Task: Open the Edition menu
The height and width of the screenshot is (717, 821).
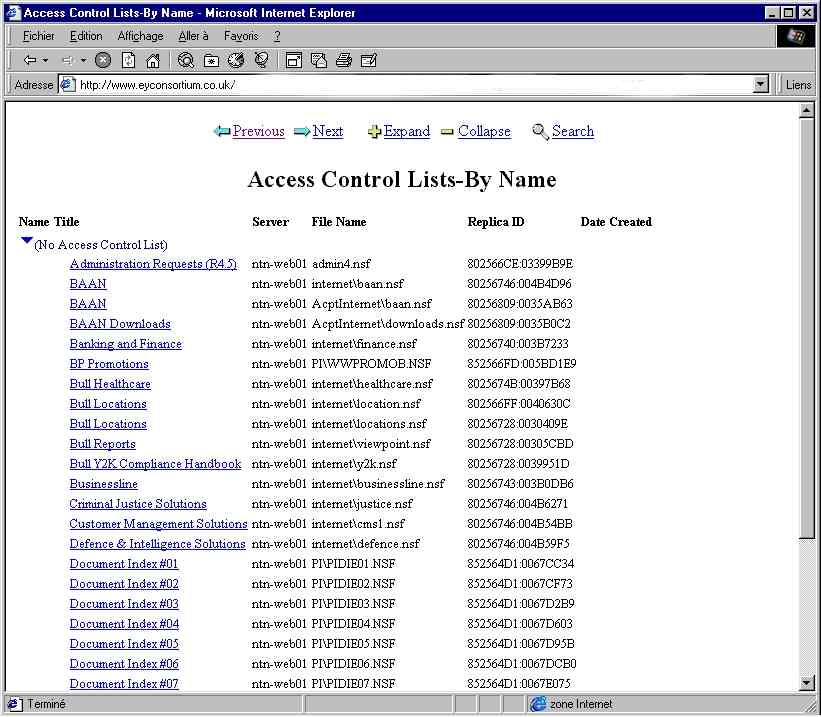Action: click(x=86, y=36)
